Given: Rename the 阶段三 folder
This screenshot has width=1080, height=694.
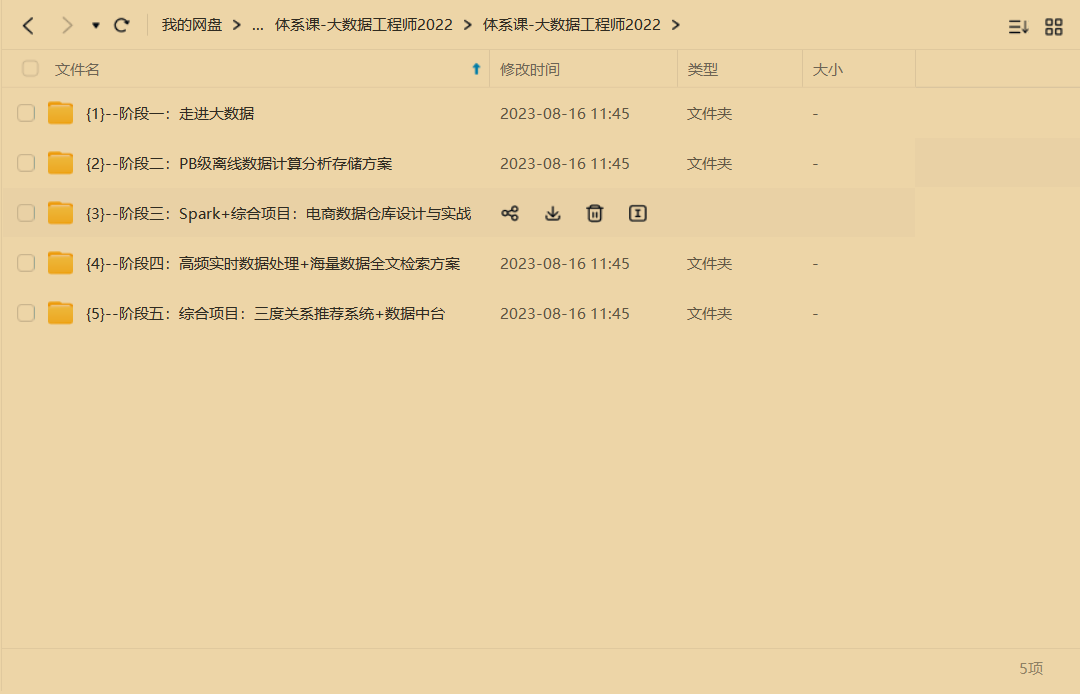Looking at the screenshot, I should (x=638, y=213).
